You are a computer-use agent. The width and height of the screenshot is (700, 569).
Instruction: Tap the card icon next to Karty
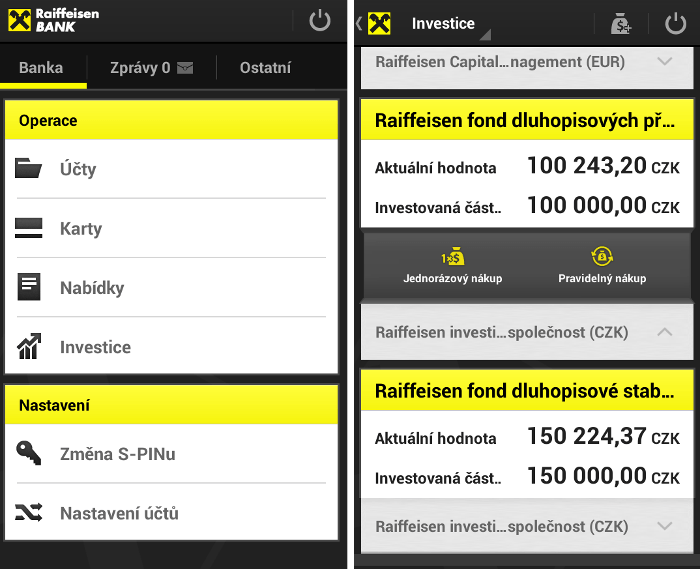pos(29,228)
